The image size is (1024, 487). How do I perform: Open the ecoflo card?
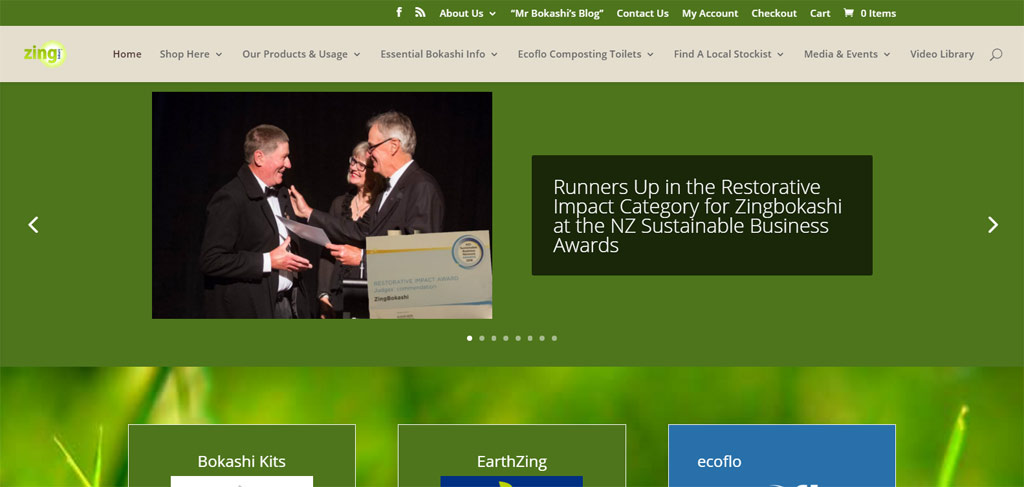click(782, 456)
